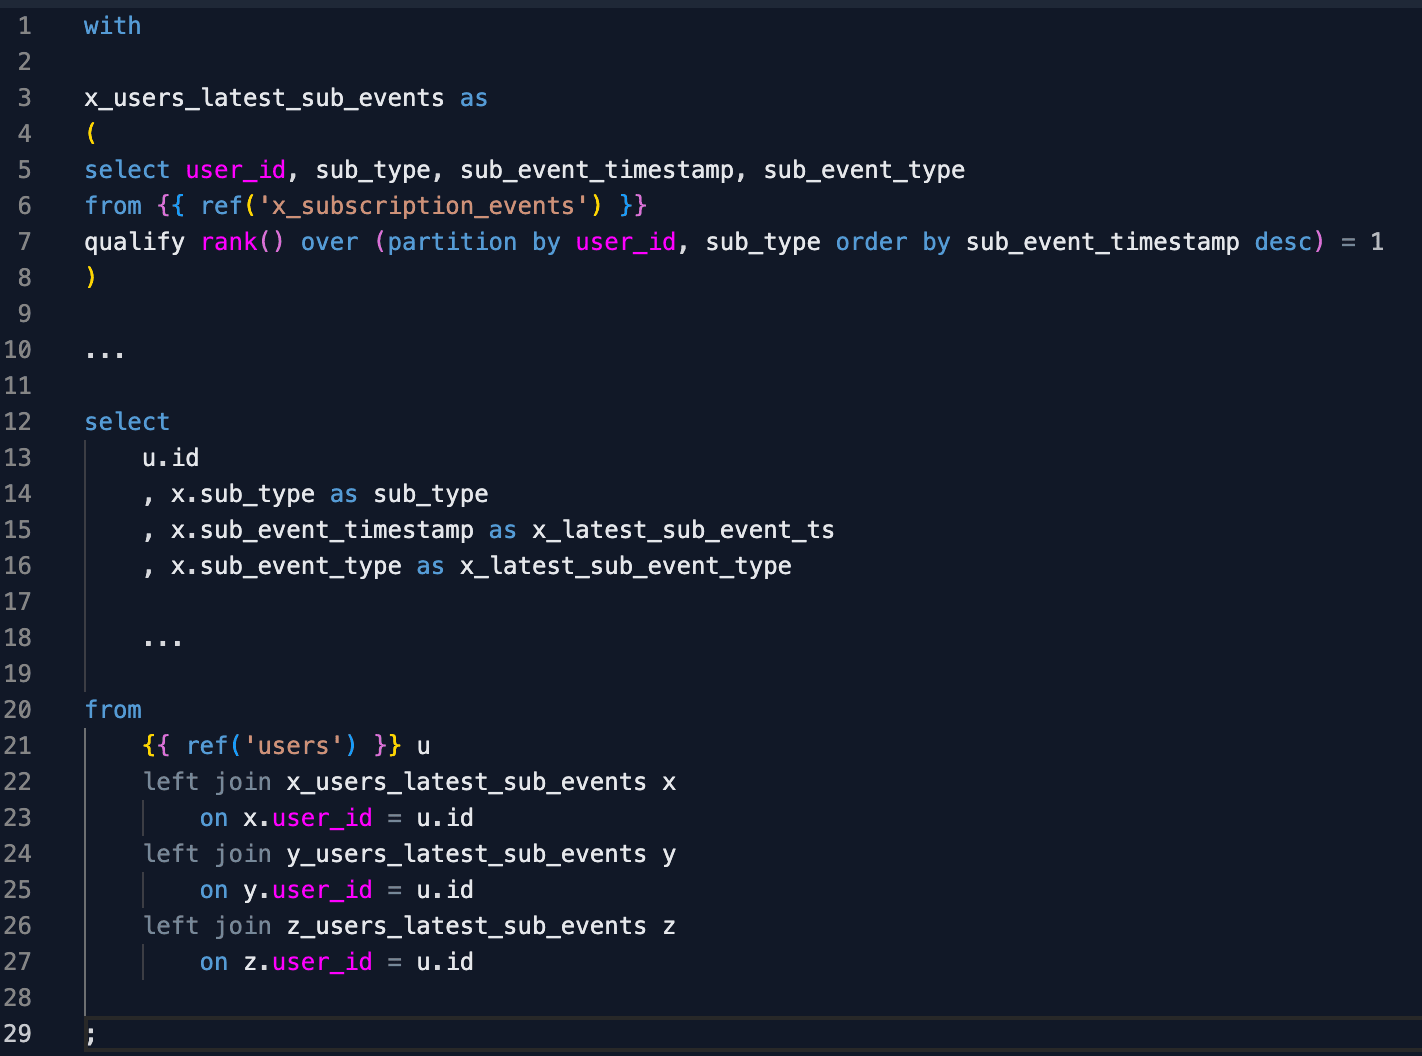Click the 'x_latest_sub_event_ts' alias
This screenshot has height=1056, width=1422.
(x=682, y=530)
